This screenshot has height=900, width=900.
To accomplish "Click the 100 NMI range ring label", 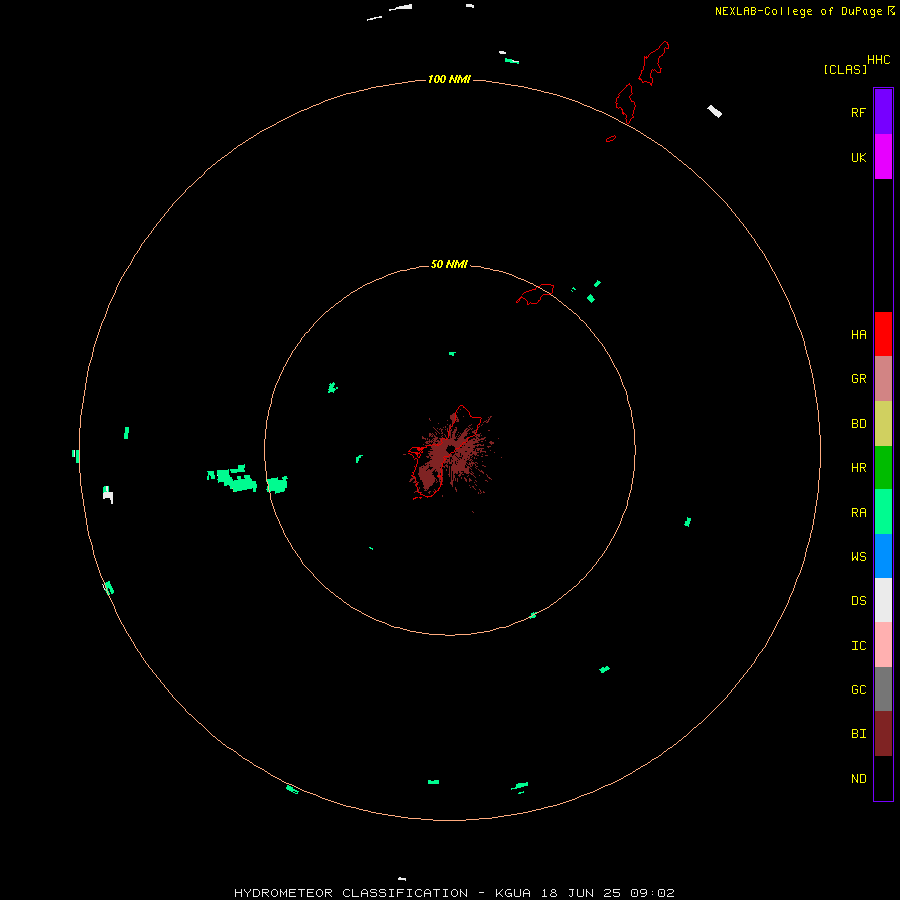I will (x=449, y=79).
